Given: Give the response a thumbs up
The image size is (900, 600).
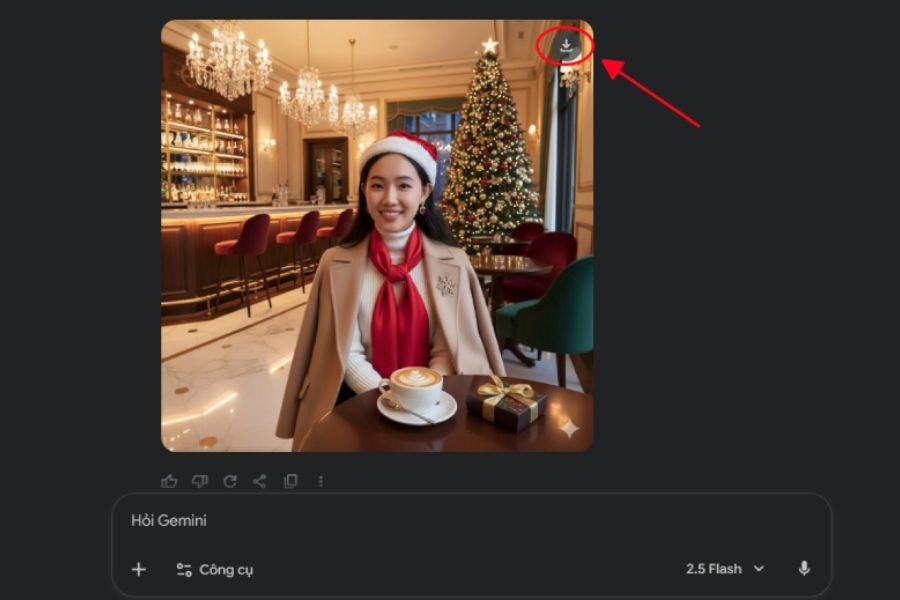Looking at the screenshot, I should (169, 481).
